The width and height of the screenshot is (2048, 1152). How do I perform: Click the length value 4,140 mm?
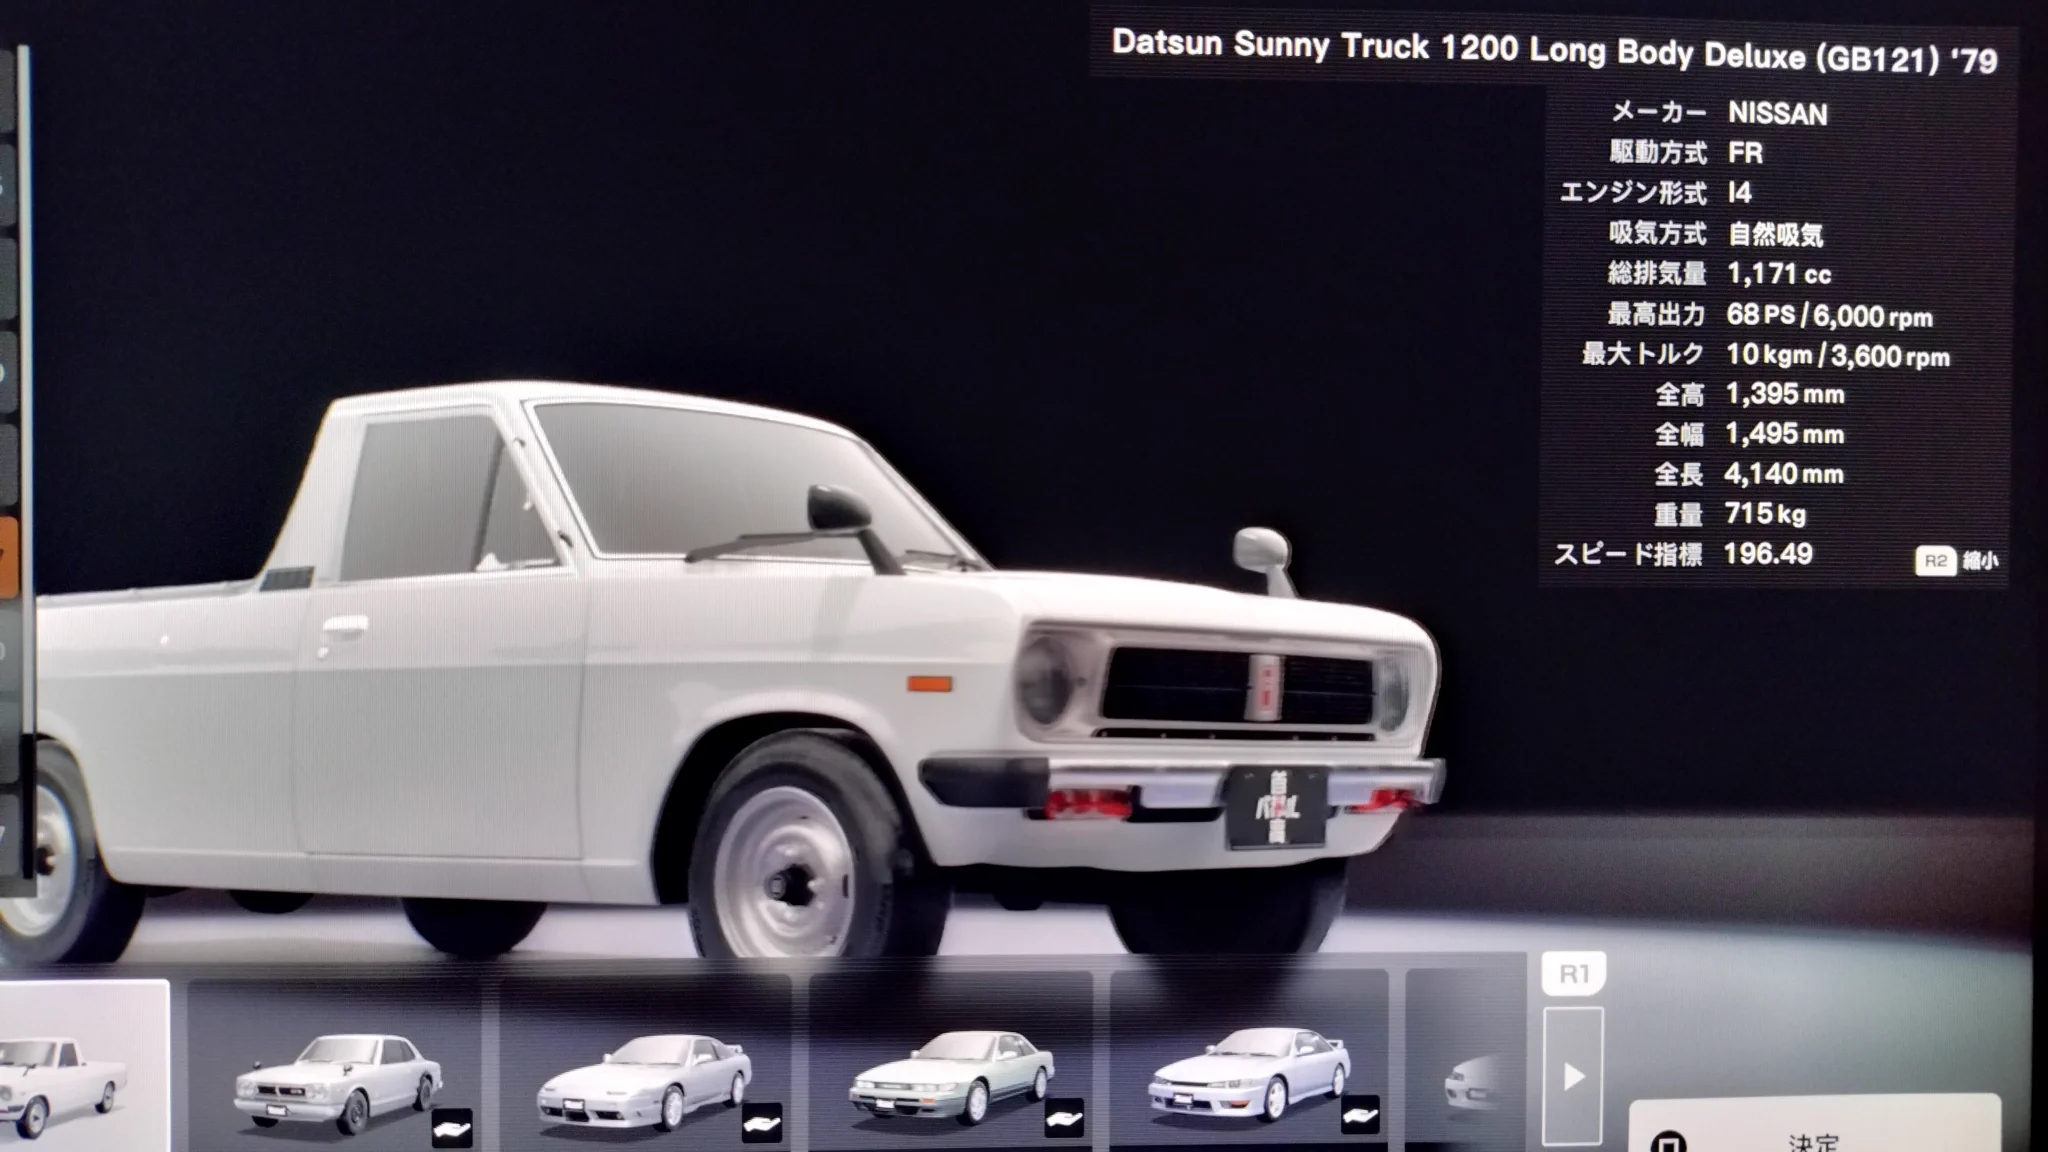(x=1784, y=474)
